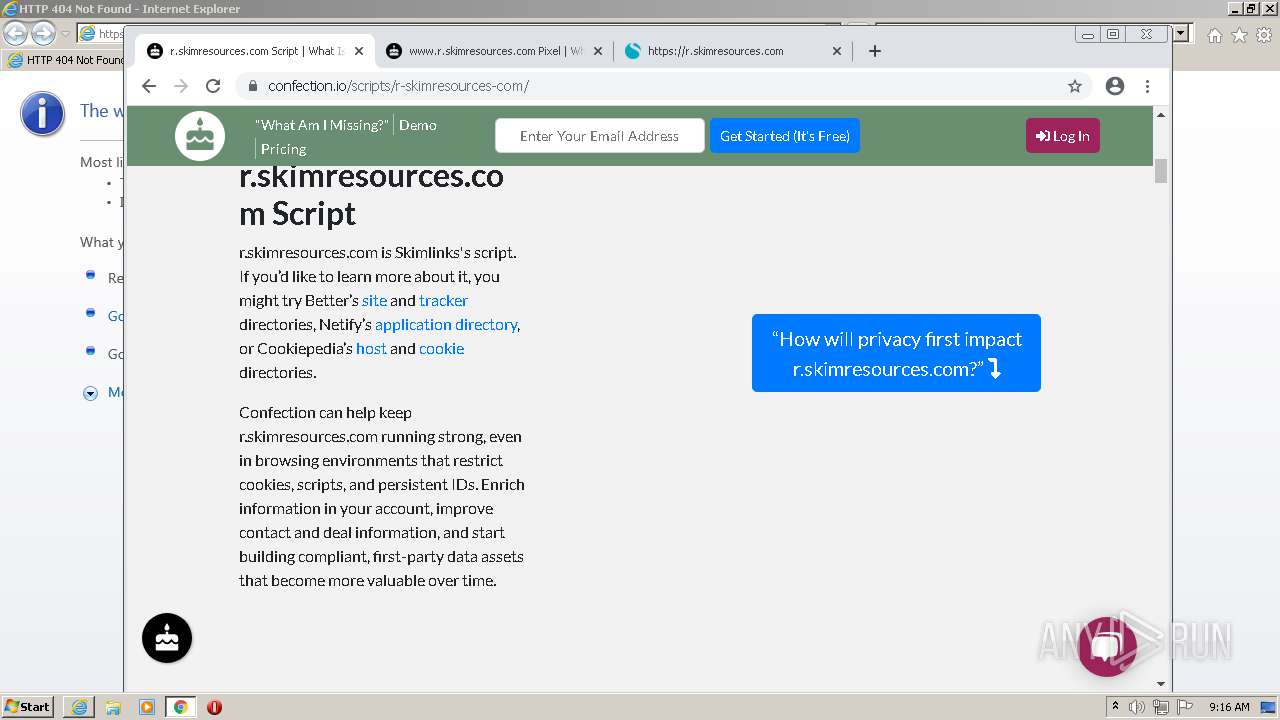The width and height of the screenshot is (1280, 720).
Task: Open Internet Explorer's tools gear
Action: point(1264,35)
